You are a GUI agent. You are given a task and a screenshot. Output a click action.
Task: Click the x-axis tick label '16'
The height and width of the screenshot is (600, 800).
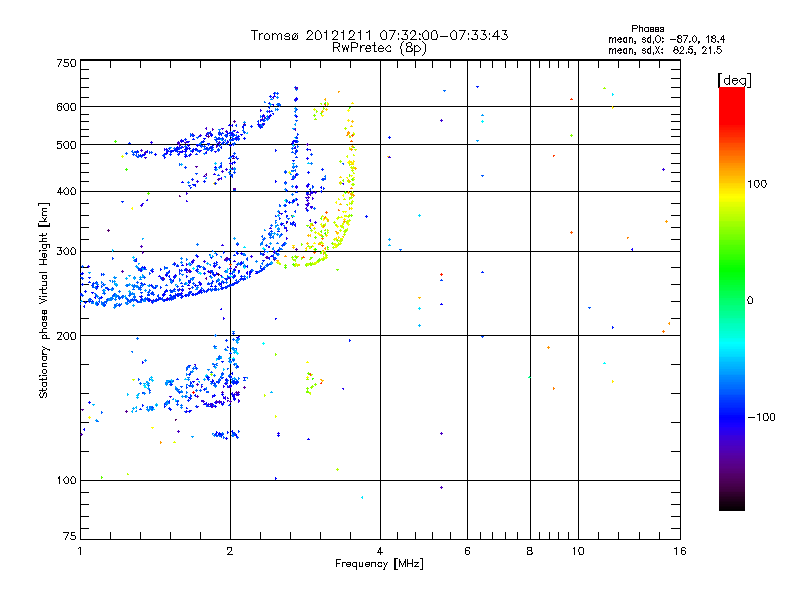tap(680, 551)
